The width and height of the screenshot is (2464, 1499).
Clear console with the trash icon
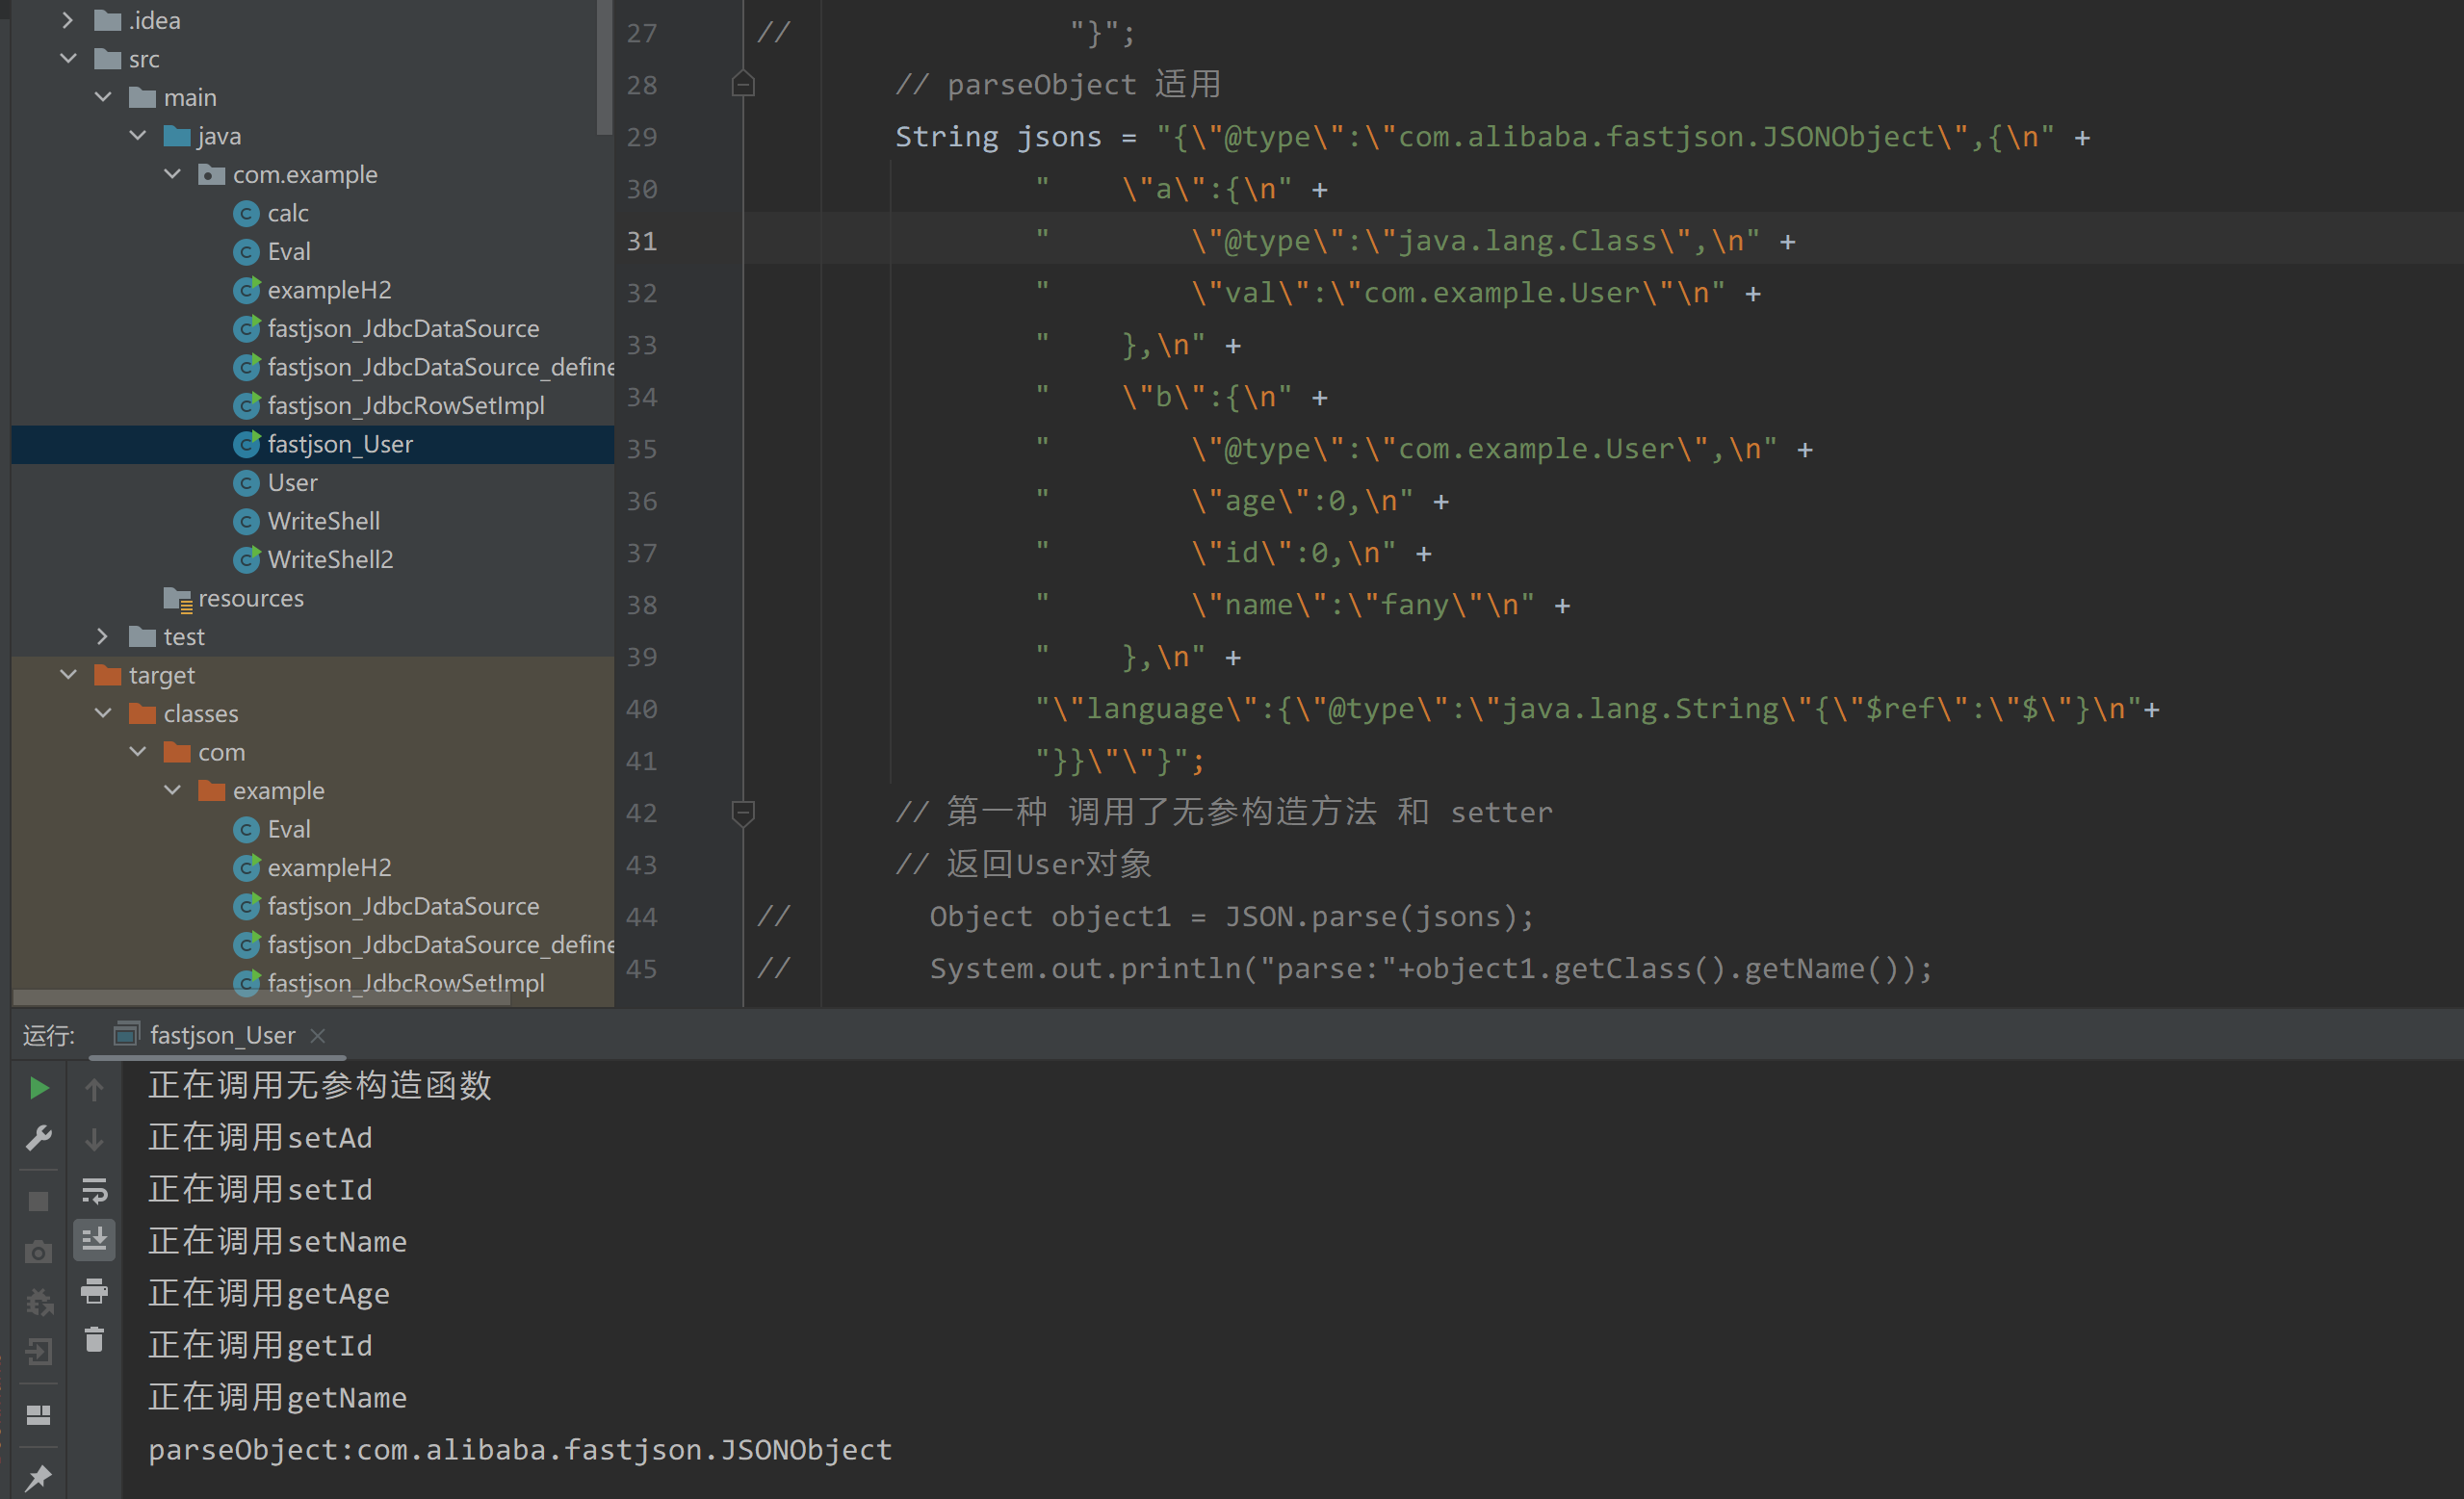94,1340
